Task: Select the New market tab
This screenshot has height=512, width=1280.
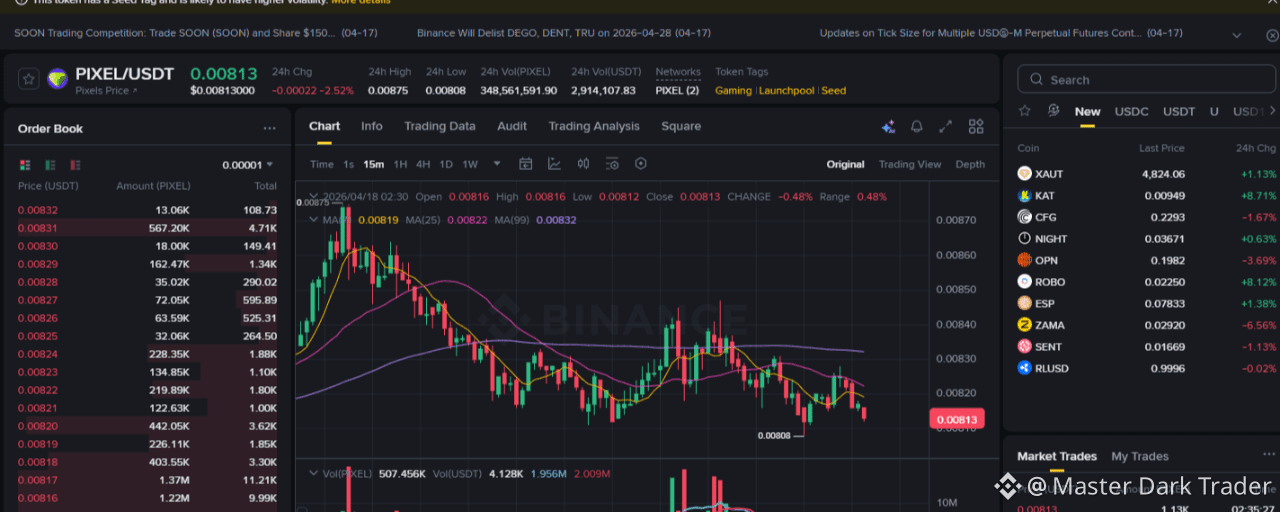Action: 1087,111
